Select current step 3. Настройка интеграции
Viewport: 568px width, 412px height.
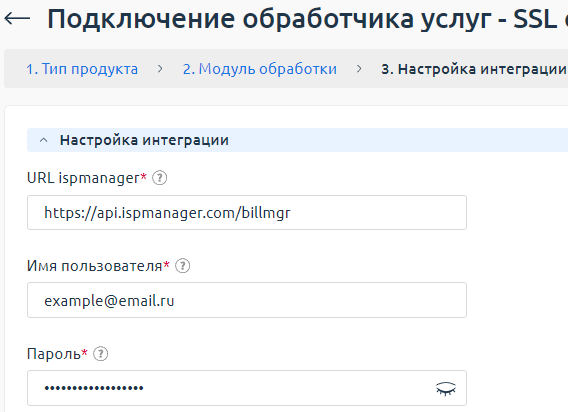point(474,69)
